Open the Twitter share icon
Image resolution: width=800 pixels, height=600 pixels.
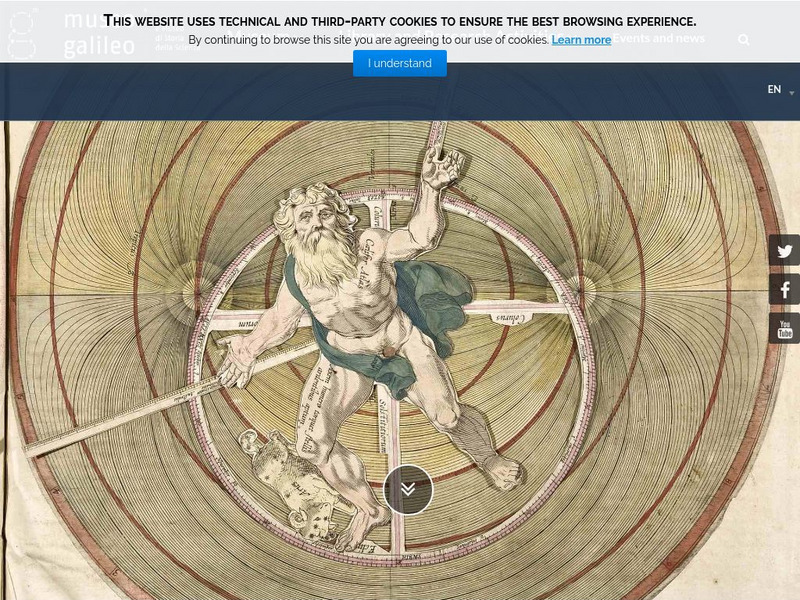784,251
